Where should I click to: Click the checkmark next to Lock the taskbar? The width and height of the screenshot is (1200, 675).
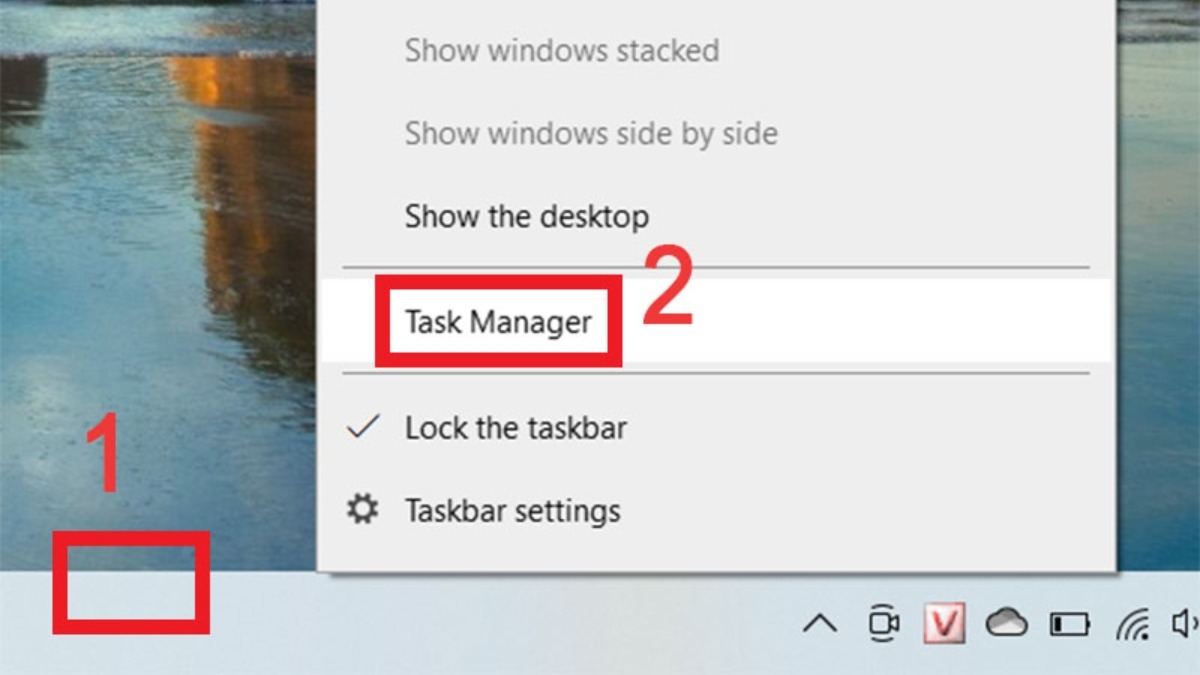362,427
